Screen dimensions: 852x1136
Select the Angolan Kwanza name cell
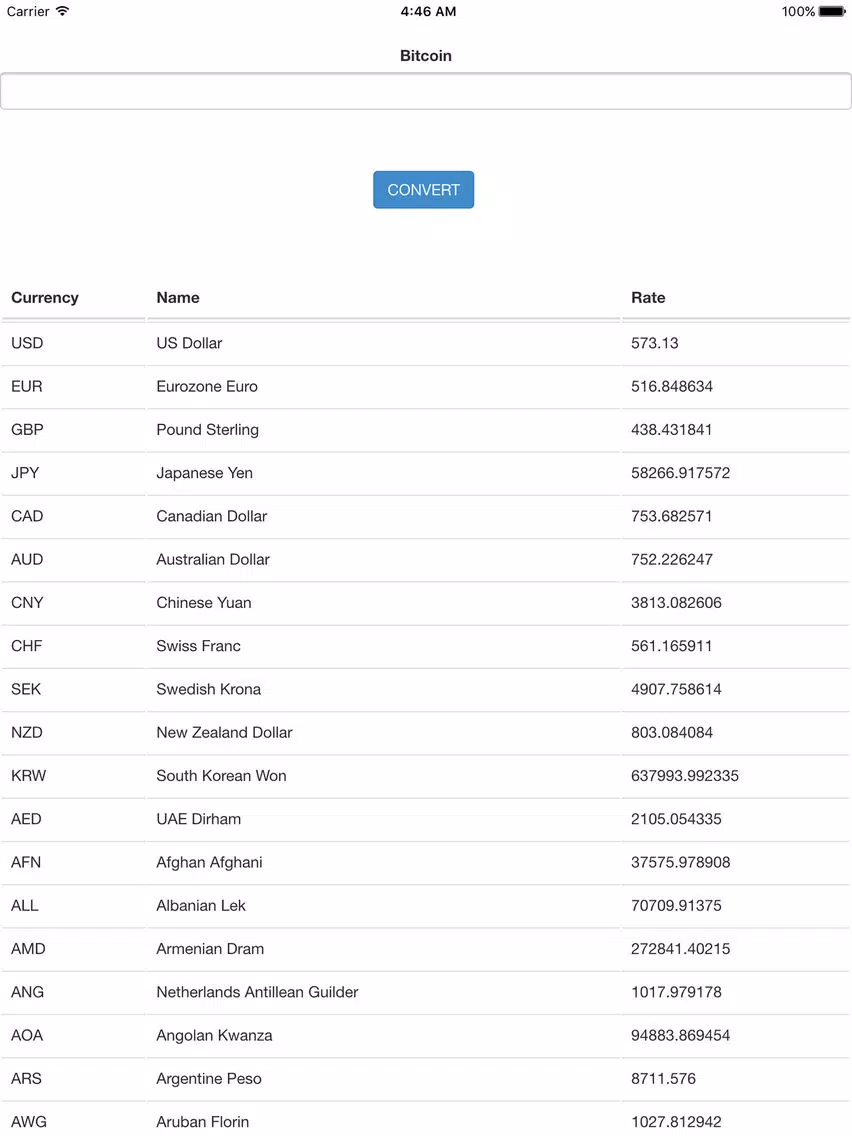coord(214,1035)
